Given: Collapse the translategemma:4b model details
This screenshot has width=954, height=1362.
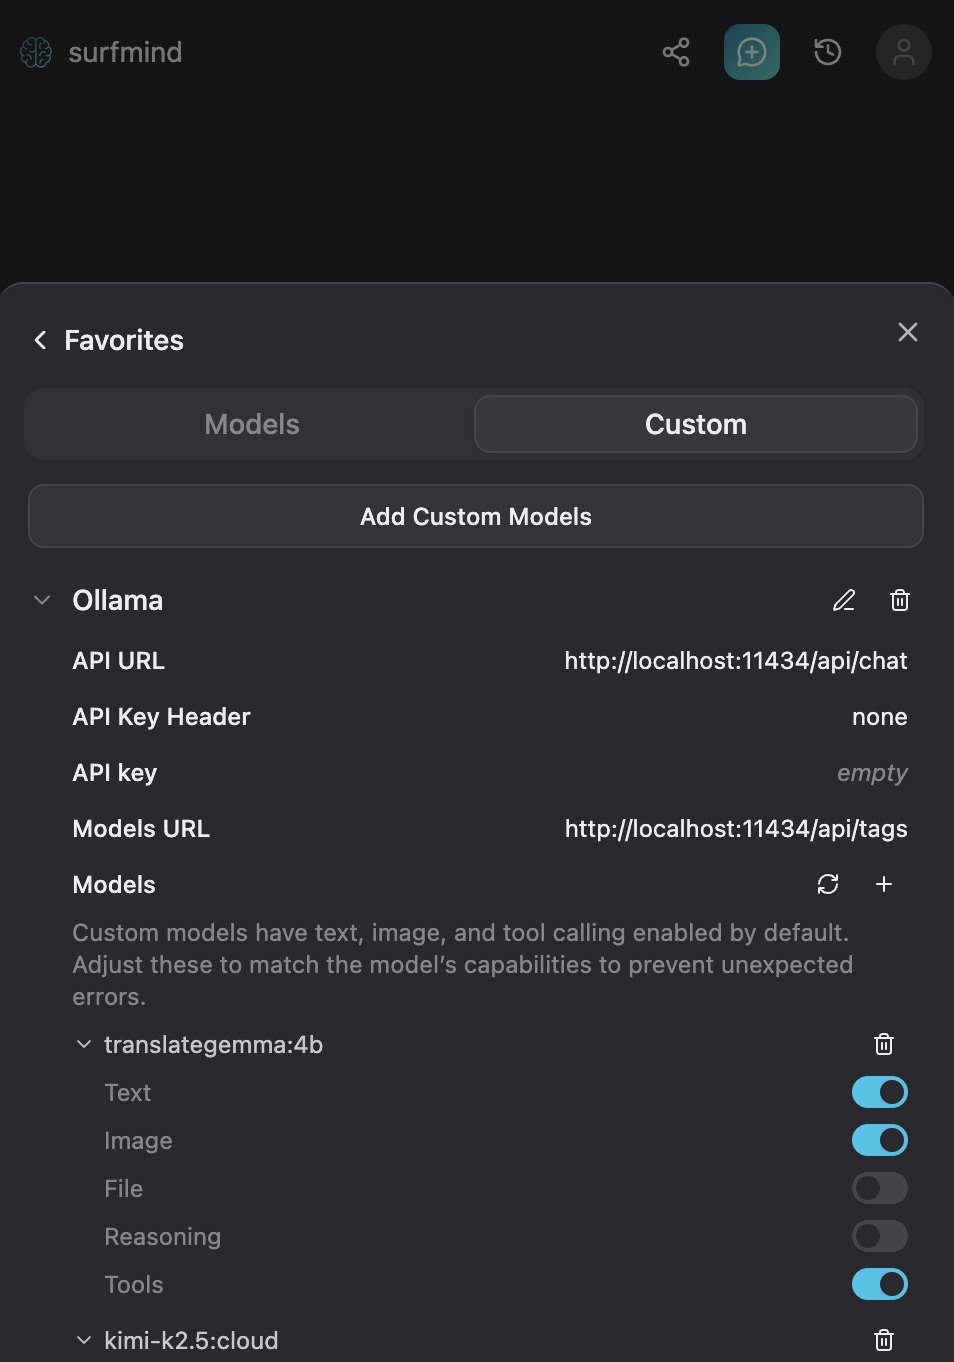Looking at the screenshot, I should tap(84, 1043).
